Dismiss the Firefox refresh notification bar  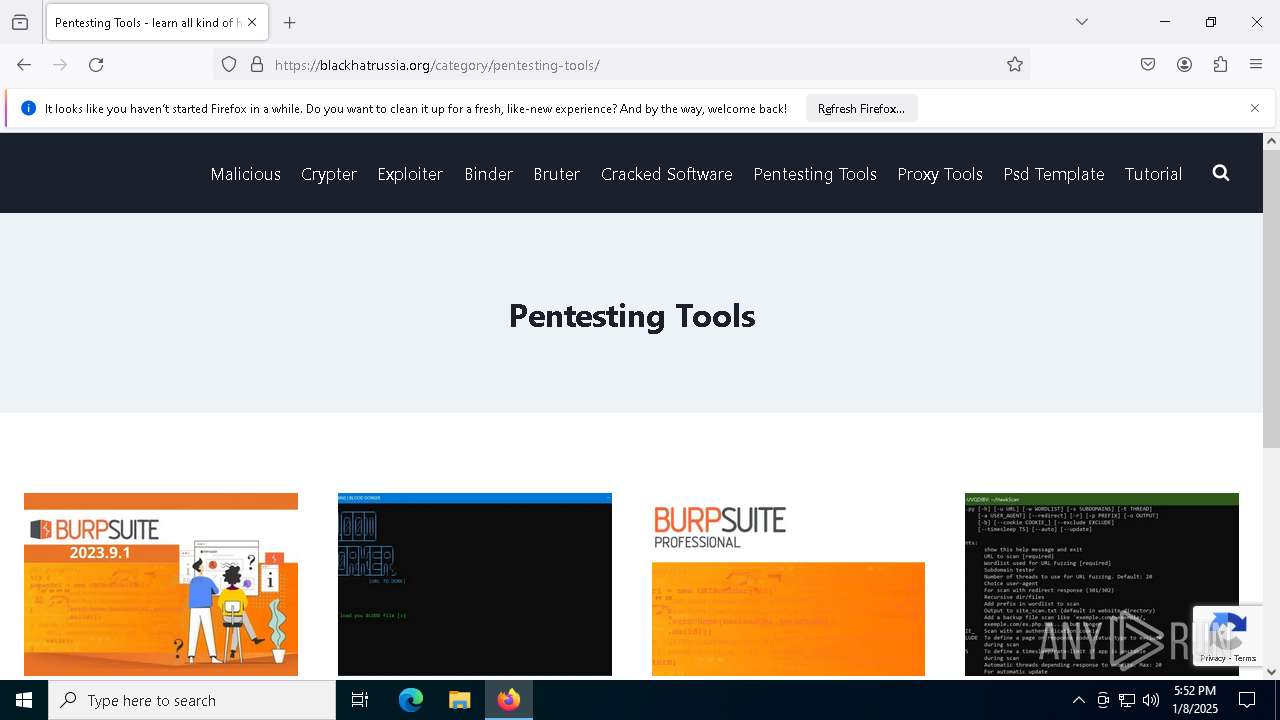point(1255,108)
